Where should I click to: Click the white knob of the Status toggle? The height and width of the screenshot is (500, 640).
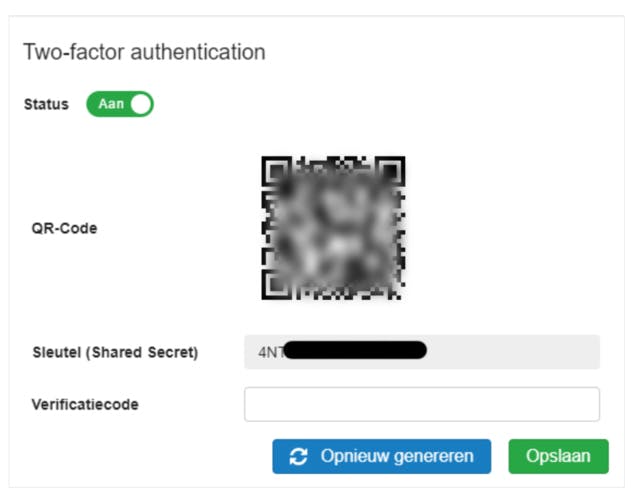click(141, 104)
